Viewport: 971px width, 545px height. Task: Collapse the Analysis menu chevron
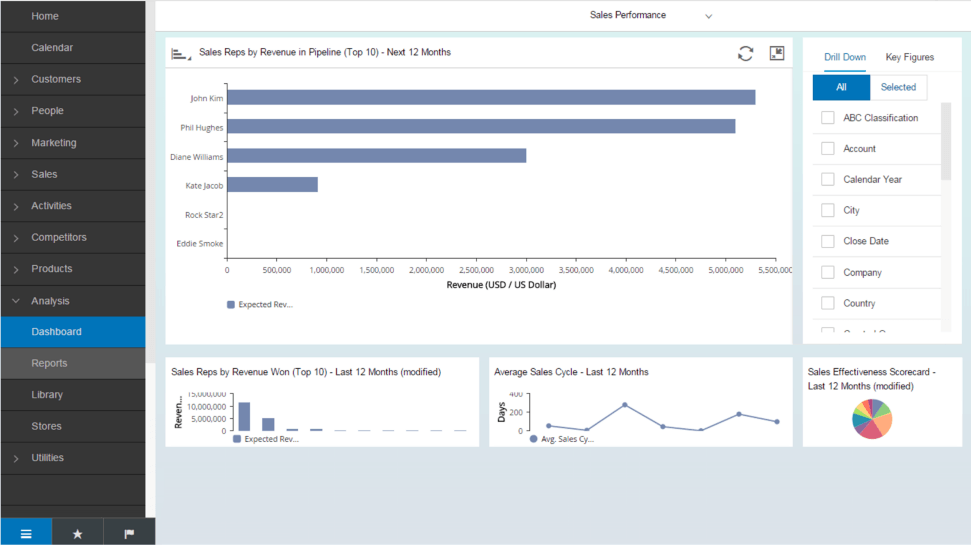pos(16,301)
